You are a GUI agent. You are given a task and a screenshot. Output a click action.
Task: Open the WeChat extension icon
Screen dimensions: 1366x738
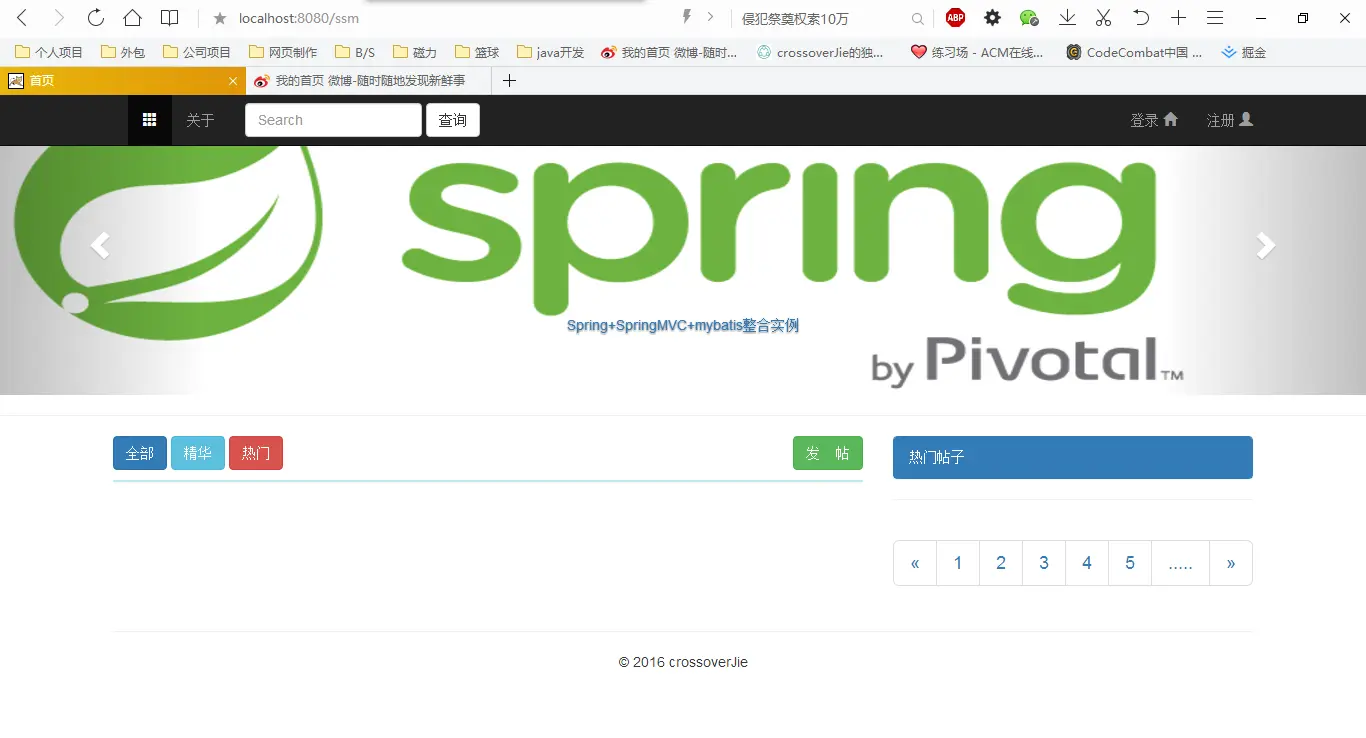[x=1029, y=17]
